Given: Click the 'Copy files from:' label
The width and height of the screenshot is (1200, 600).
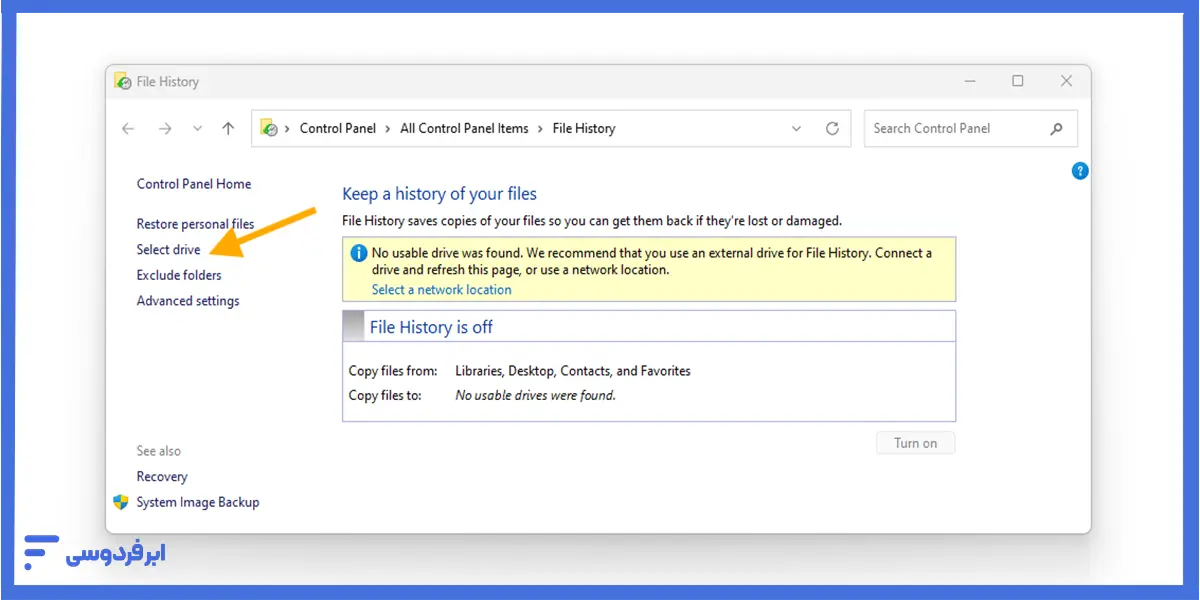Looking at the screenshot, I should tap(393, 371).
